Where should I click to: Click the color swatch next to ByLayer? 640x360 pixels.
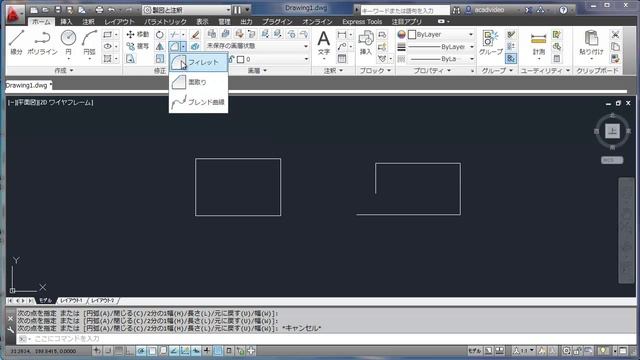[x=412, y=35]
